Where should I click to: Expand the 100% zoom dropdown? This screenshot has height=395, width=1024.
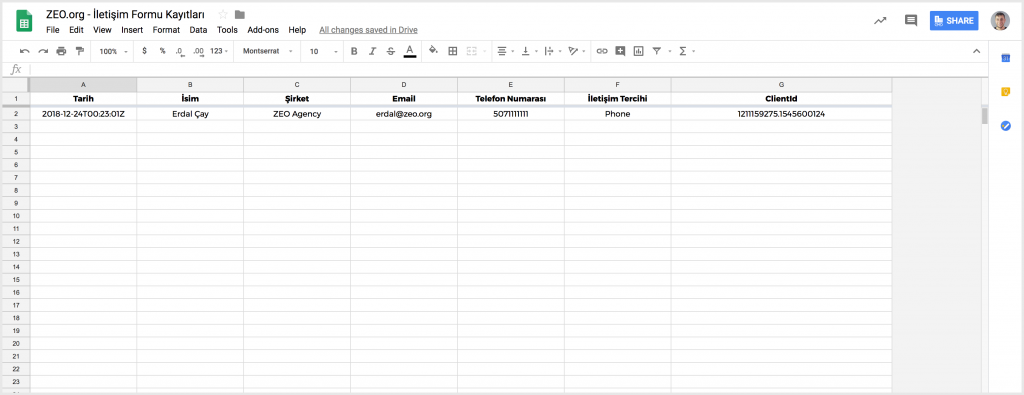click(114, 51)
